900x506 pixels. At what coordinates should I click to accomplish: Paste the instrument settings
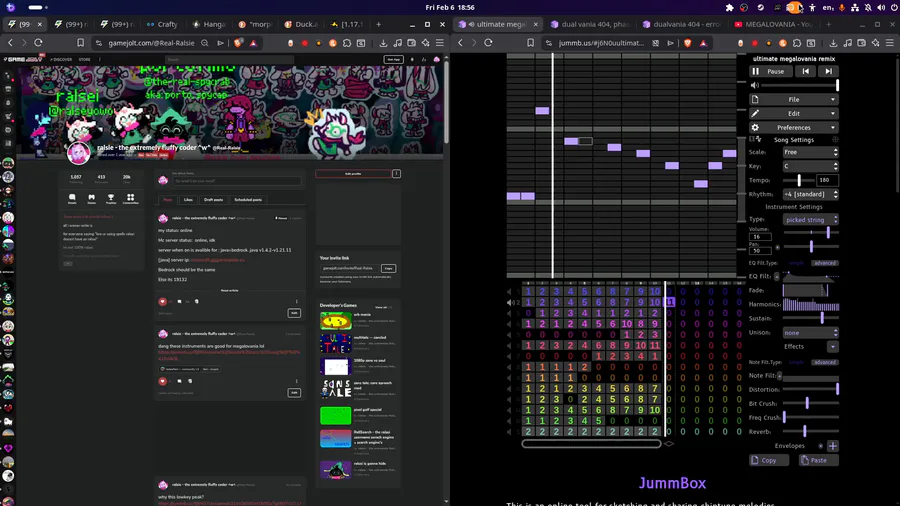(818, 460)
